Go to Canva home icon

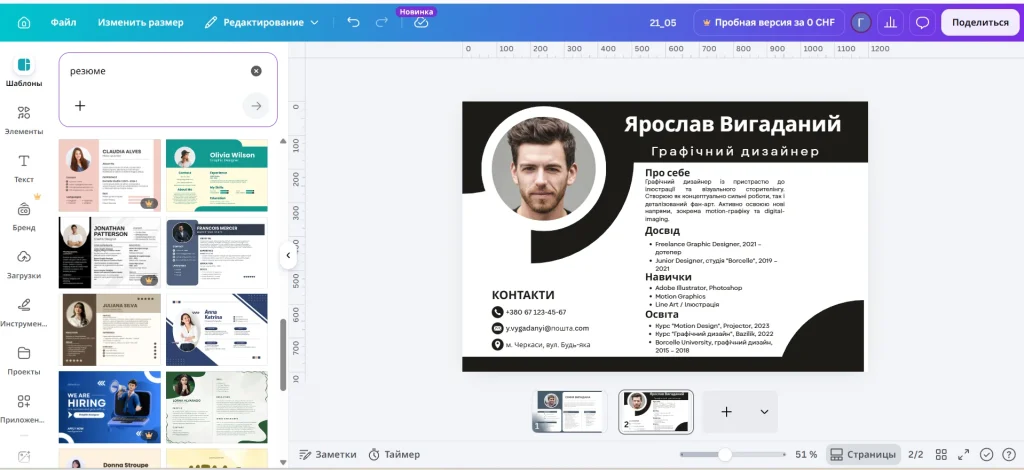point(24,22)
